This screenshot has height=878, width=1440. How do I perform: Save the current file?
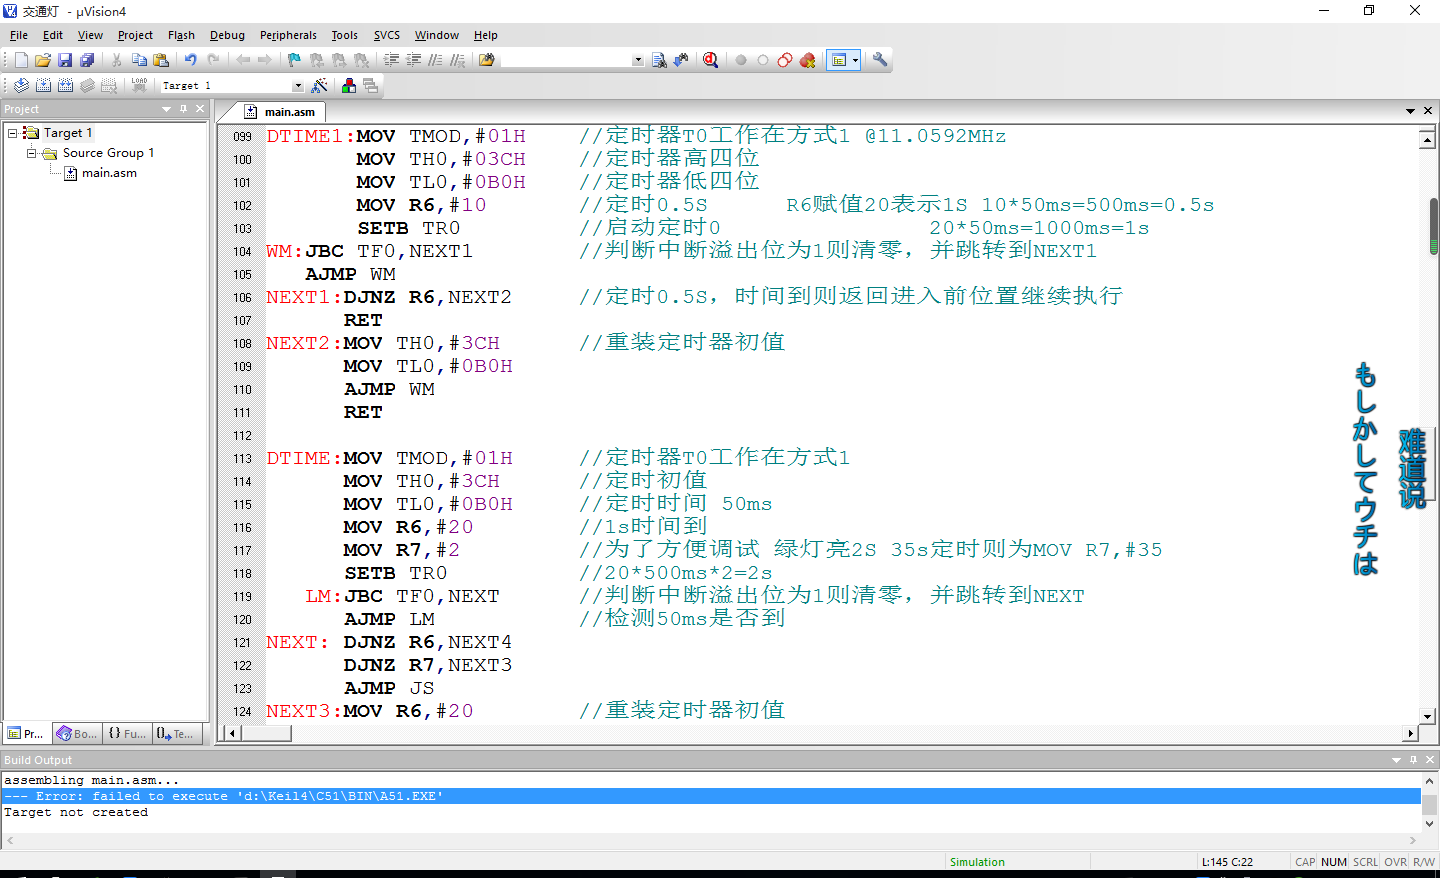click(x=65, y=60)
